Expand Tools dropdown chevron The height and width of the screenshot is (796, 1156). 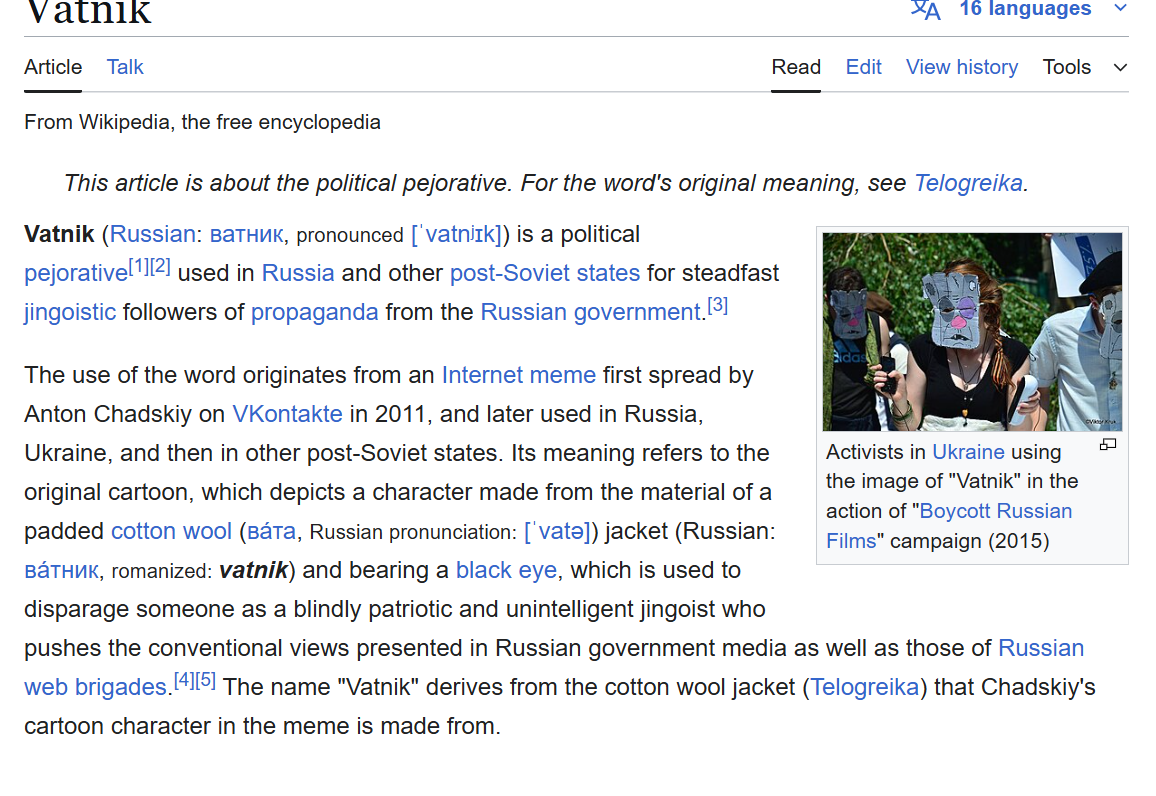1121,68
